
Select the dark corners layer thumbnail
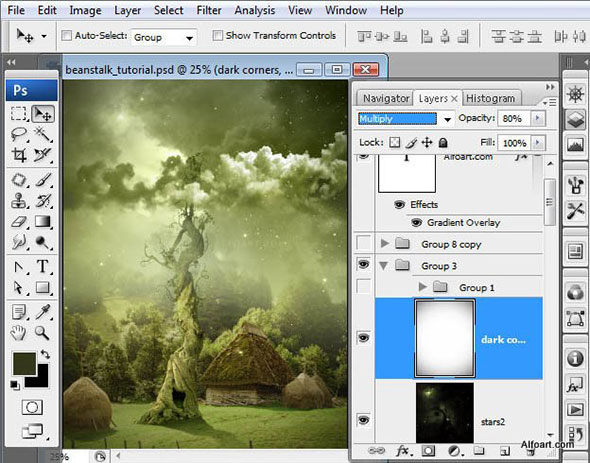pyautogui.click(x=445, y=338)
